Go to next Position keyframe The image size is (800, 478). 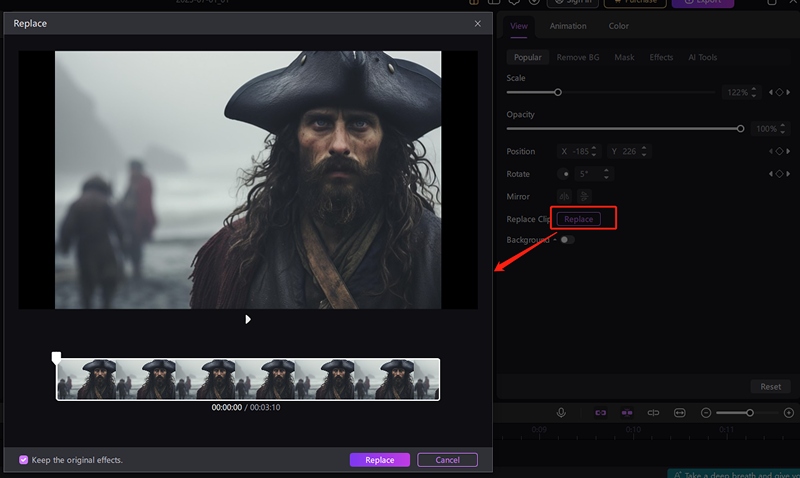(x=788, y=152)
